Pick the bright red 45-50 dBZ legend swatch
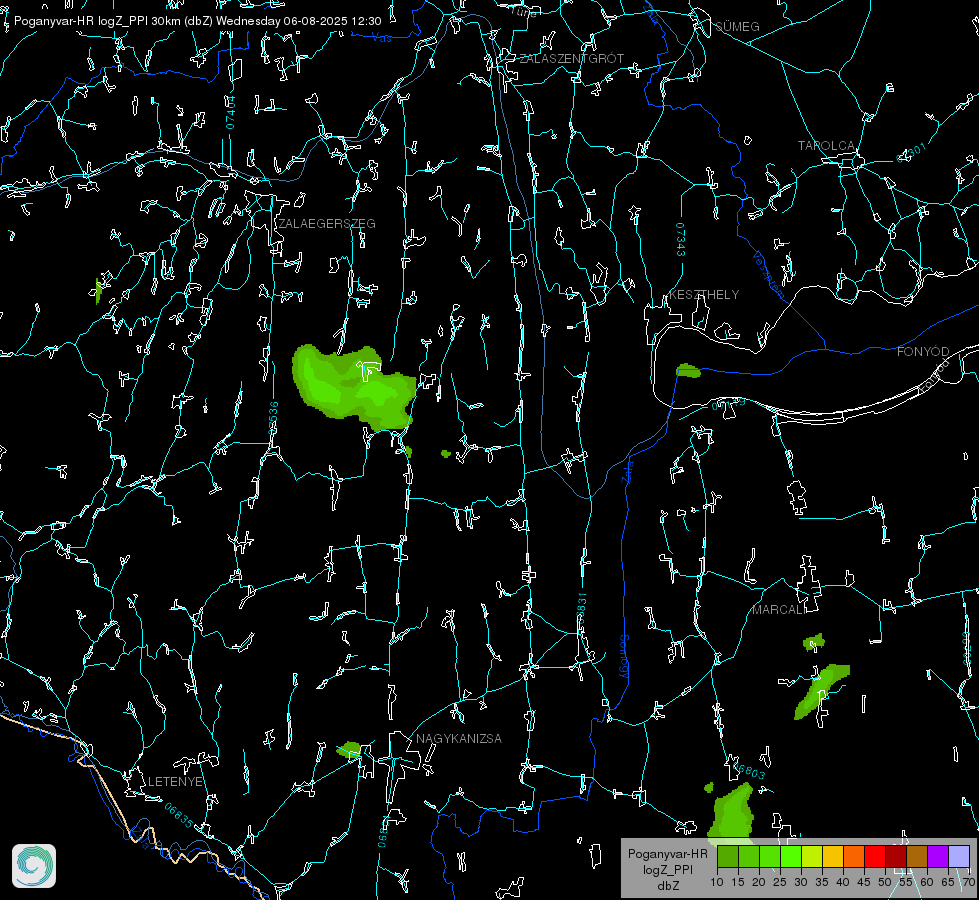This screenshot has width=979, height=900. (x=875, y=856)
